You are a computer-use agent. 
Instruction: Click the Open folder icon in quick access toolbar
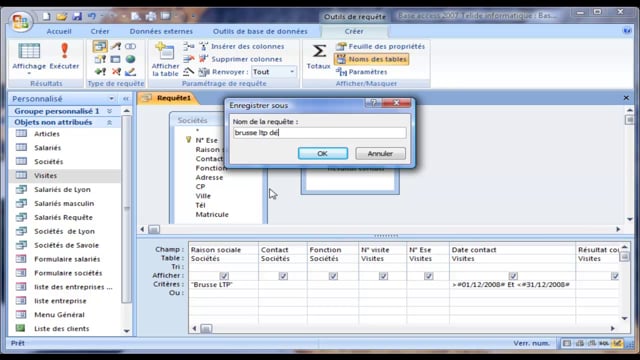(61, 16)
